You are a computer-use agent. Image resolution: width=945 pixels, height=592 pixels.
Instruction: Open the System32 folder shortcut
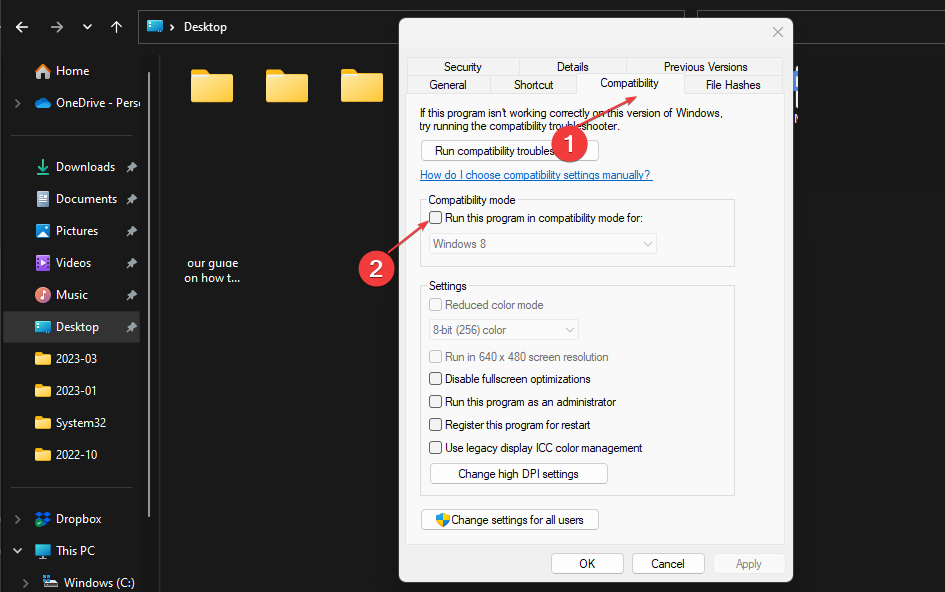pos(80,423)
